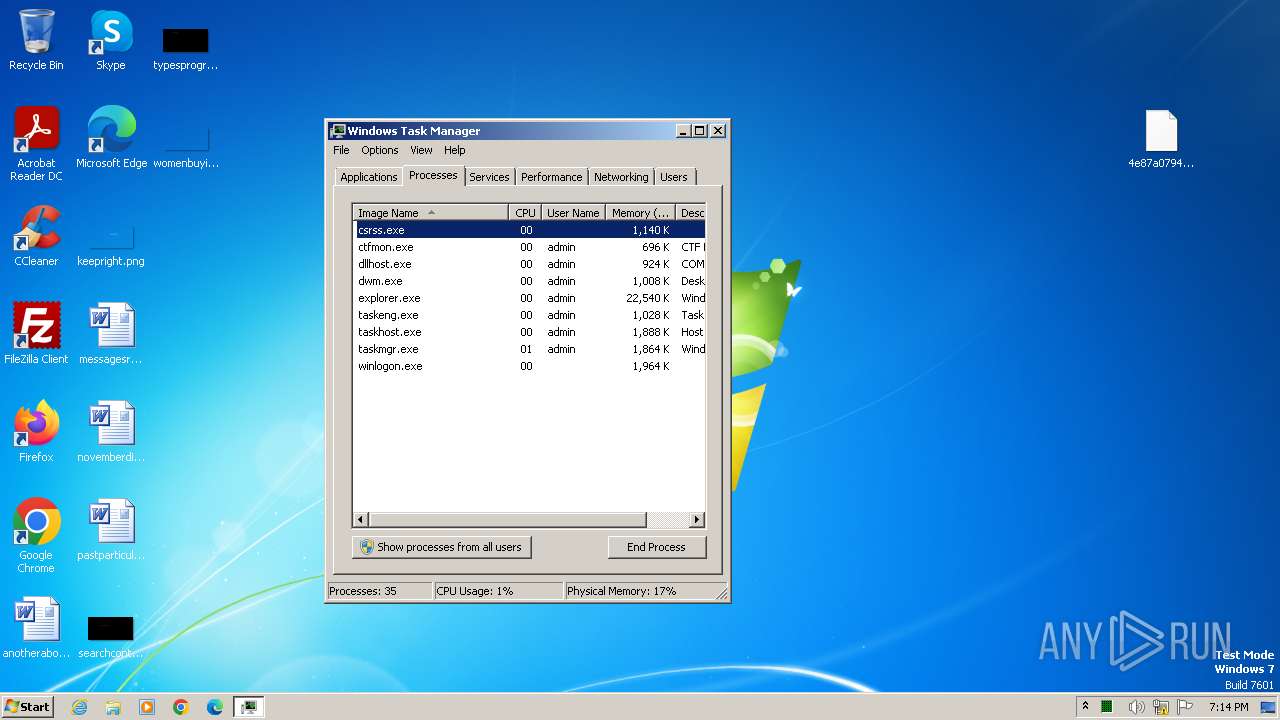Sort by Image Name column header
This screenshot has height=720, width=1280.
pyautogui.click(x=431, y=213)
